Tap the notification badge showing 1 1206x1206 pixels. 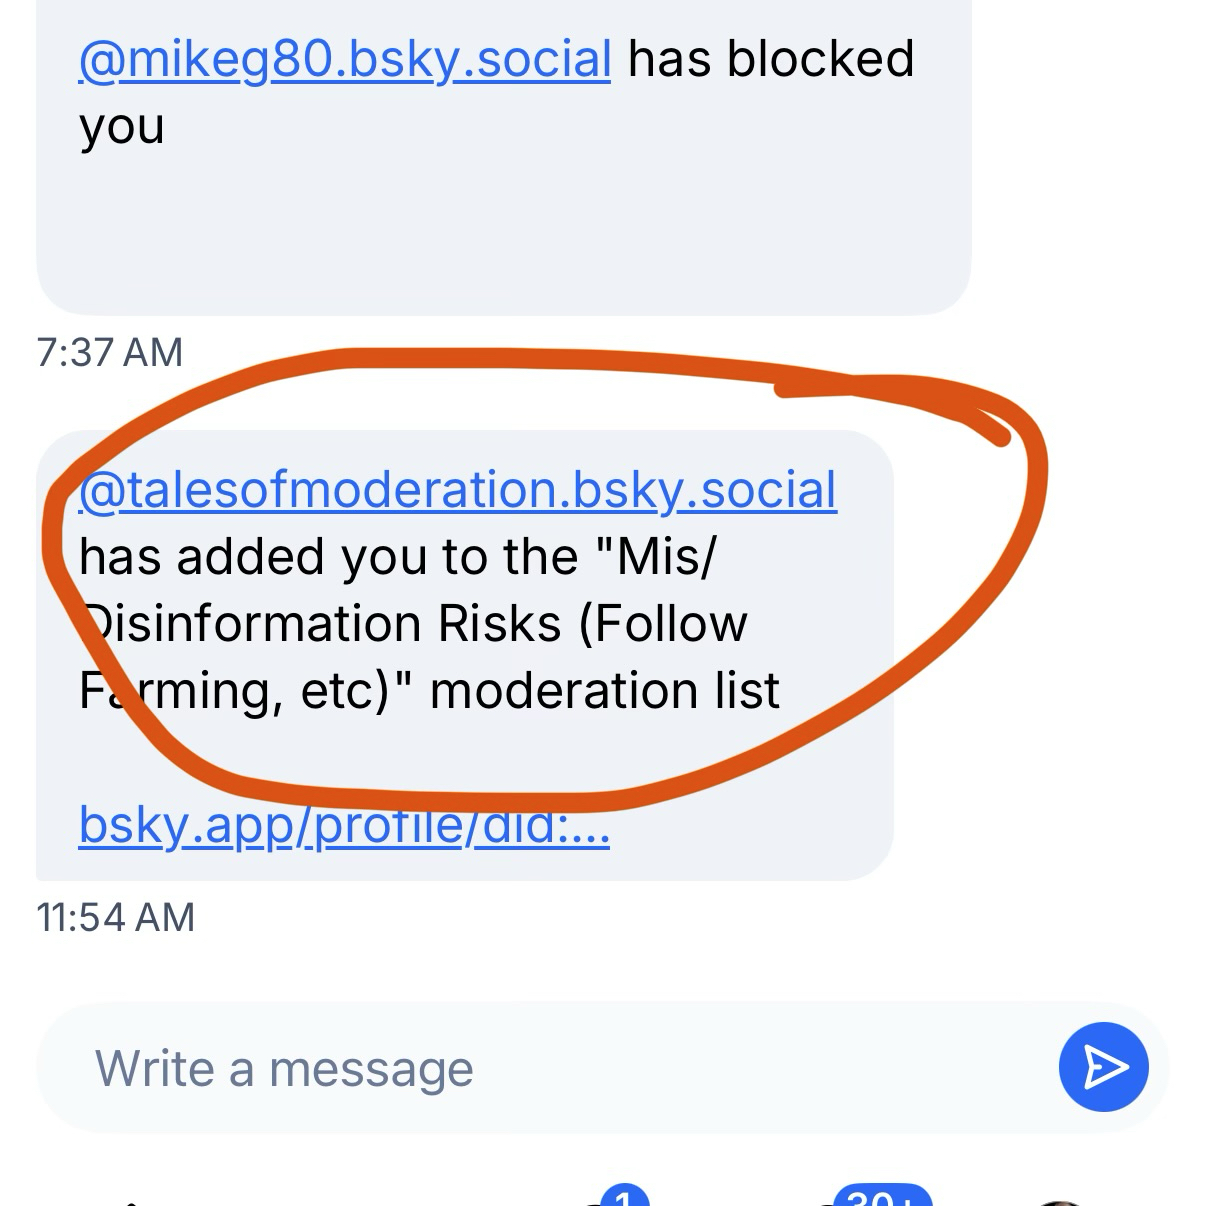624,1196
